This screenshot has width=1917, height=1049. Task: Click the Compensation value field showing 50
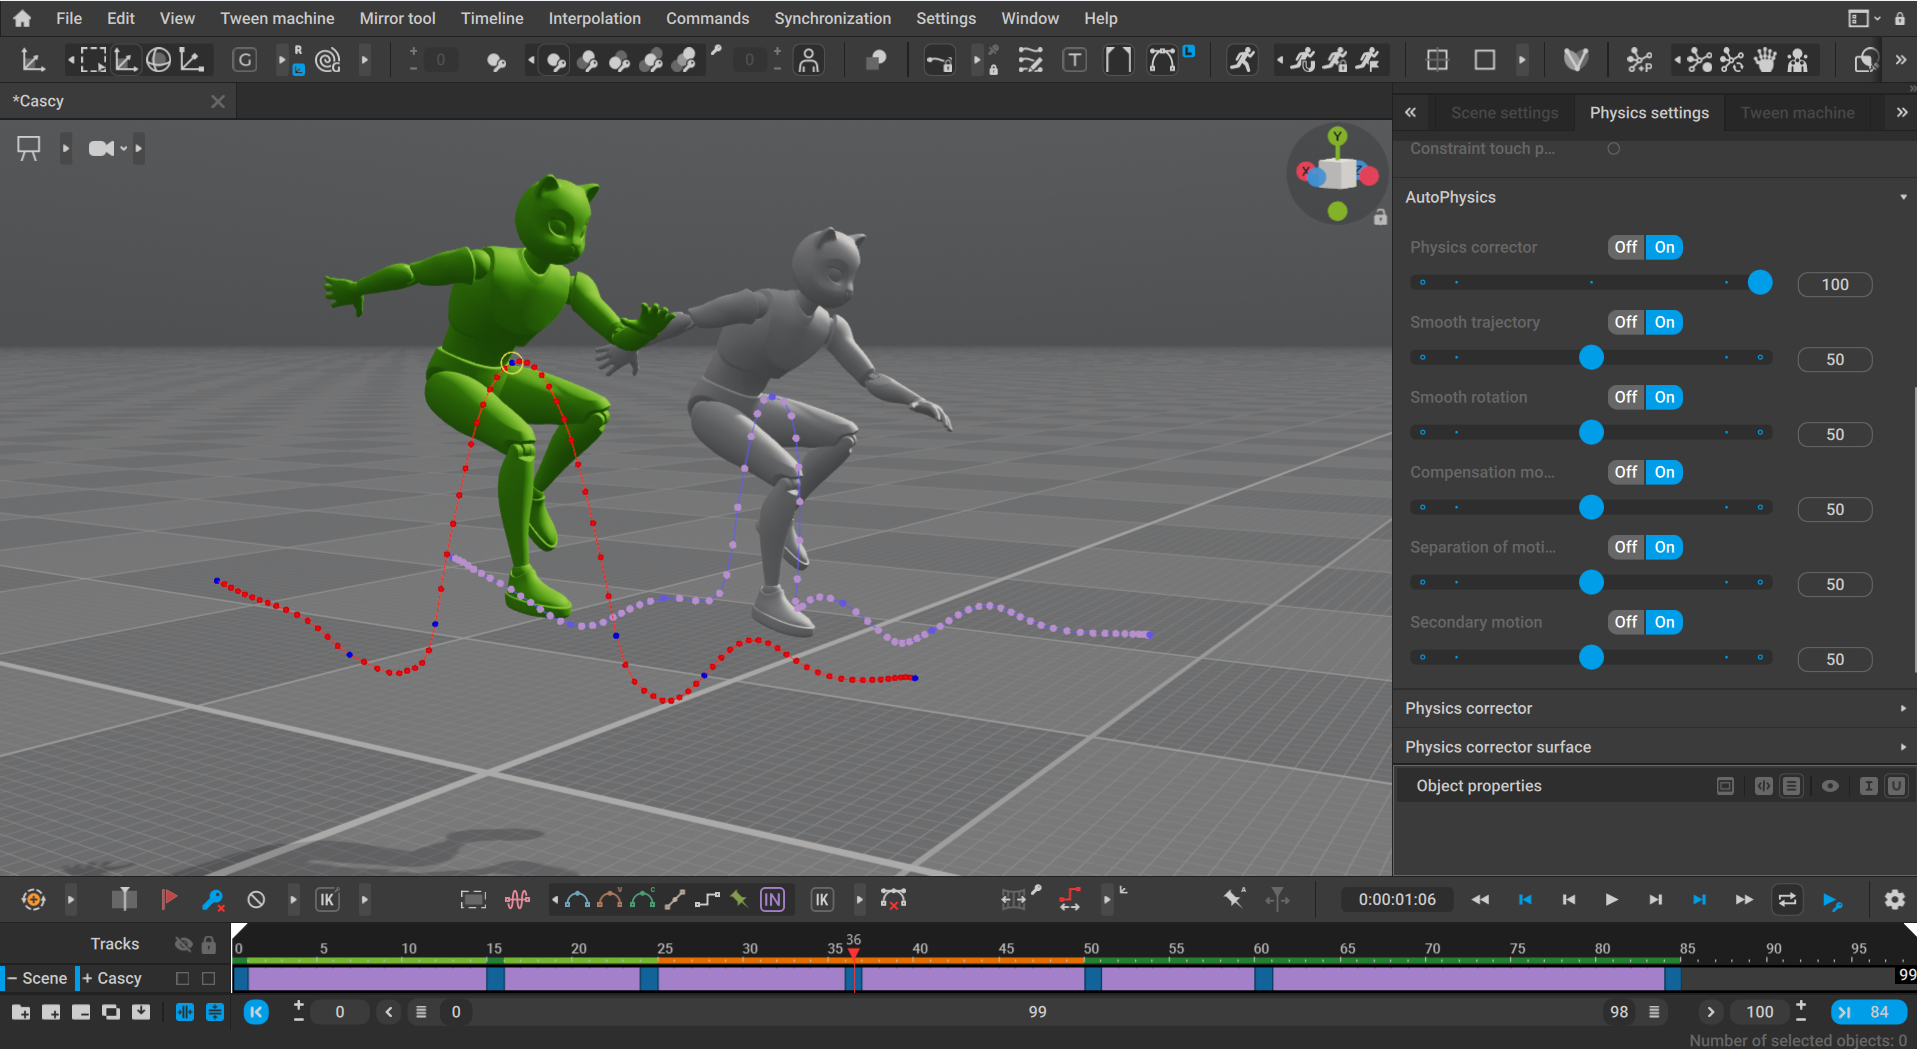tap(1834, 509)
